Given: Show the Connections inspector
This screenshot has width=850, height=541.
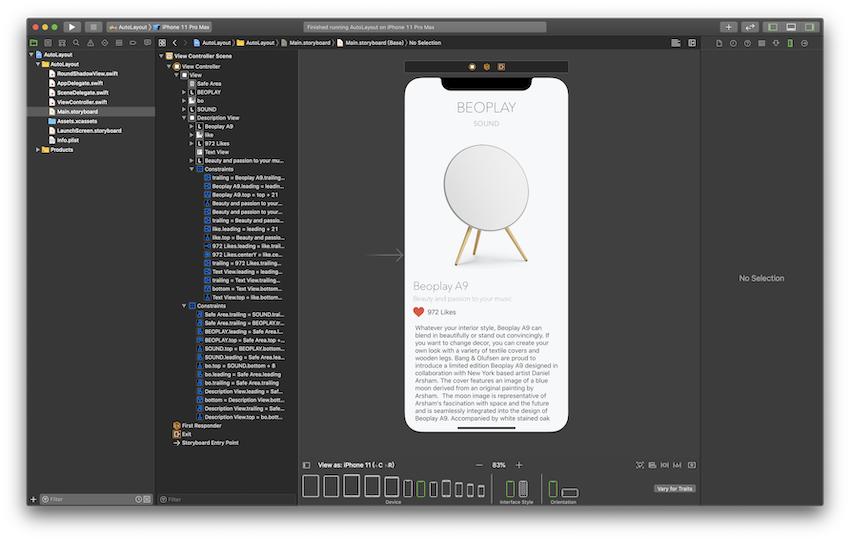Looking at the screenshot, I should point(804,43).
